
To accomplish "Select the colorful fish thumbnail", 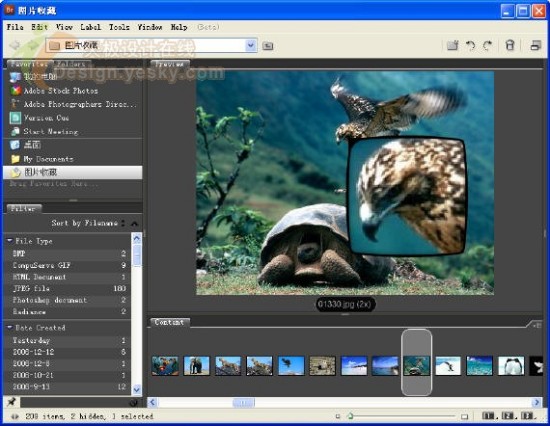I will (165, 366).
